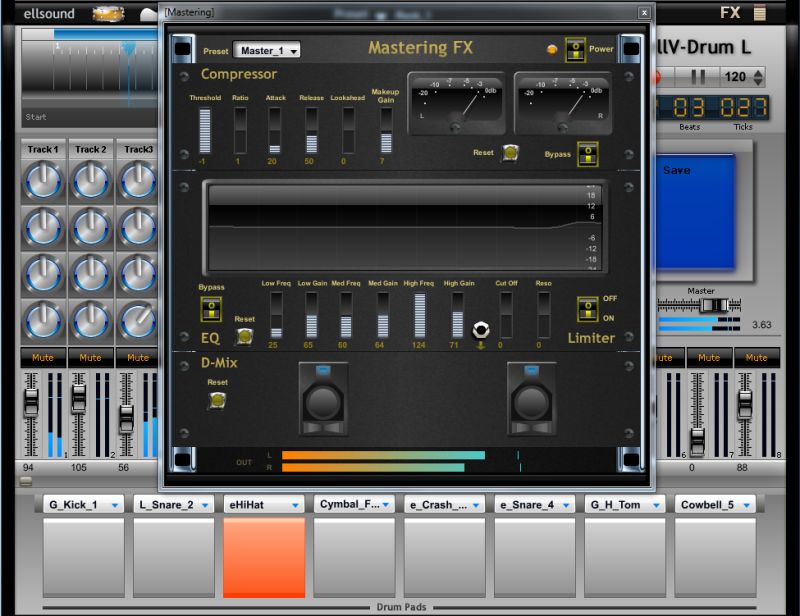The height and width of the screenshot is (616, 800).
Task: Select the Track3 tab
Action: [x=136, y=148]
